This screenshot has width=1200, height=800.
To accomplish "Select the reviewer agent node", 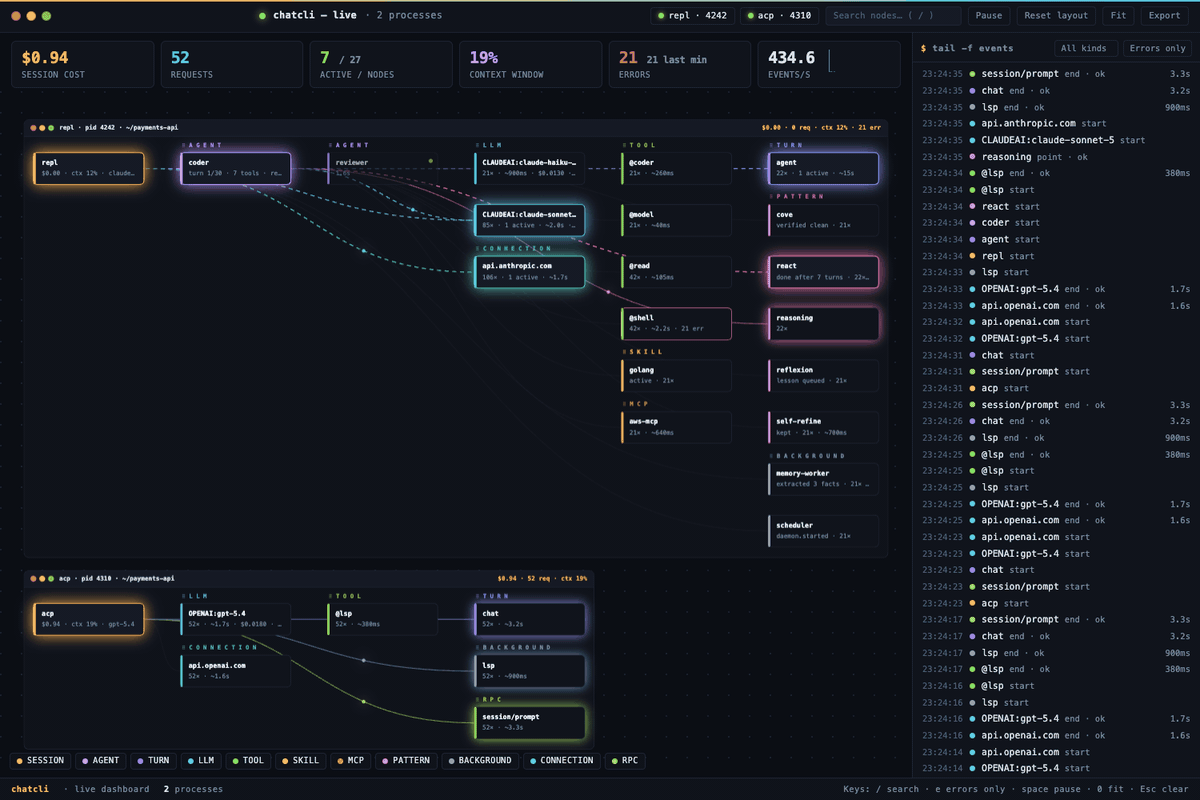I will [382, 168].
